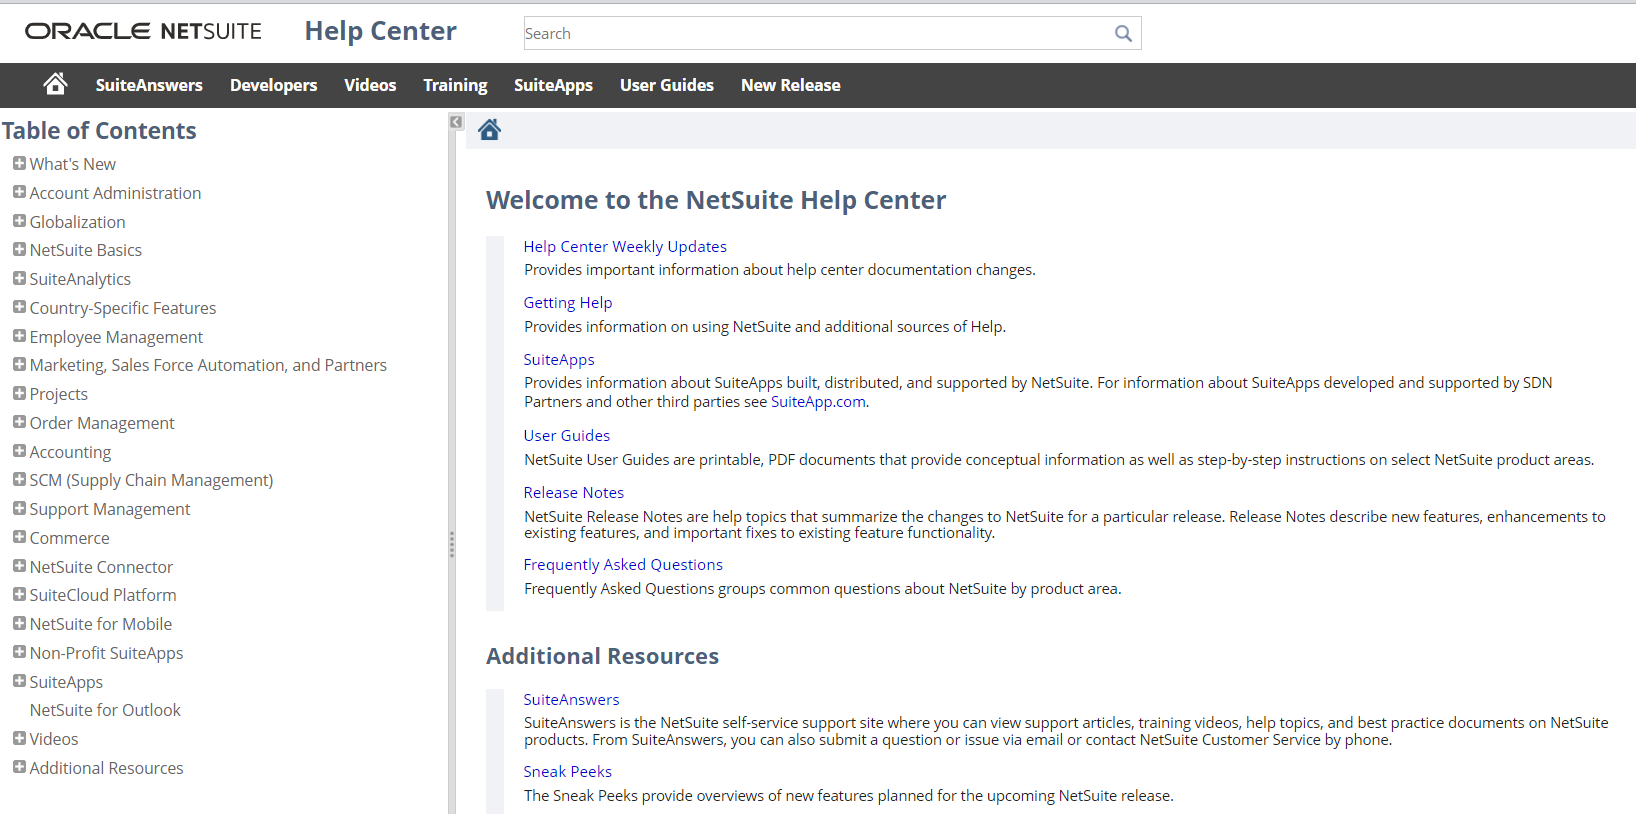Open the Training menu item
Image resolution: width=1636 pixels, height=814 pixels.
point(455,85)
